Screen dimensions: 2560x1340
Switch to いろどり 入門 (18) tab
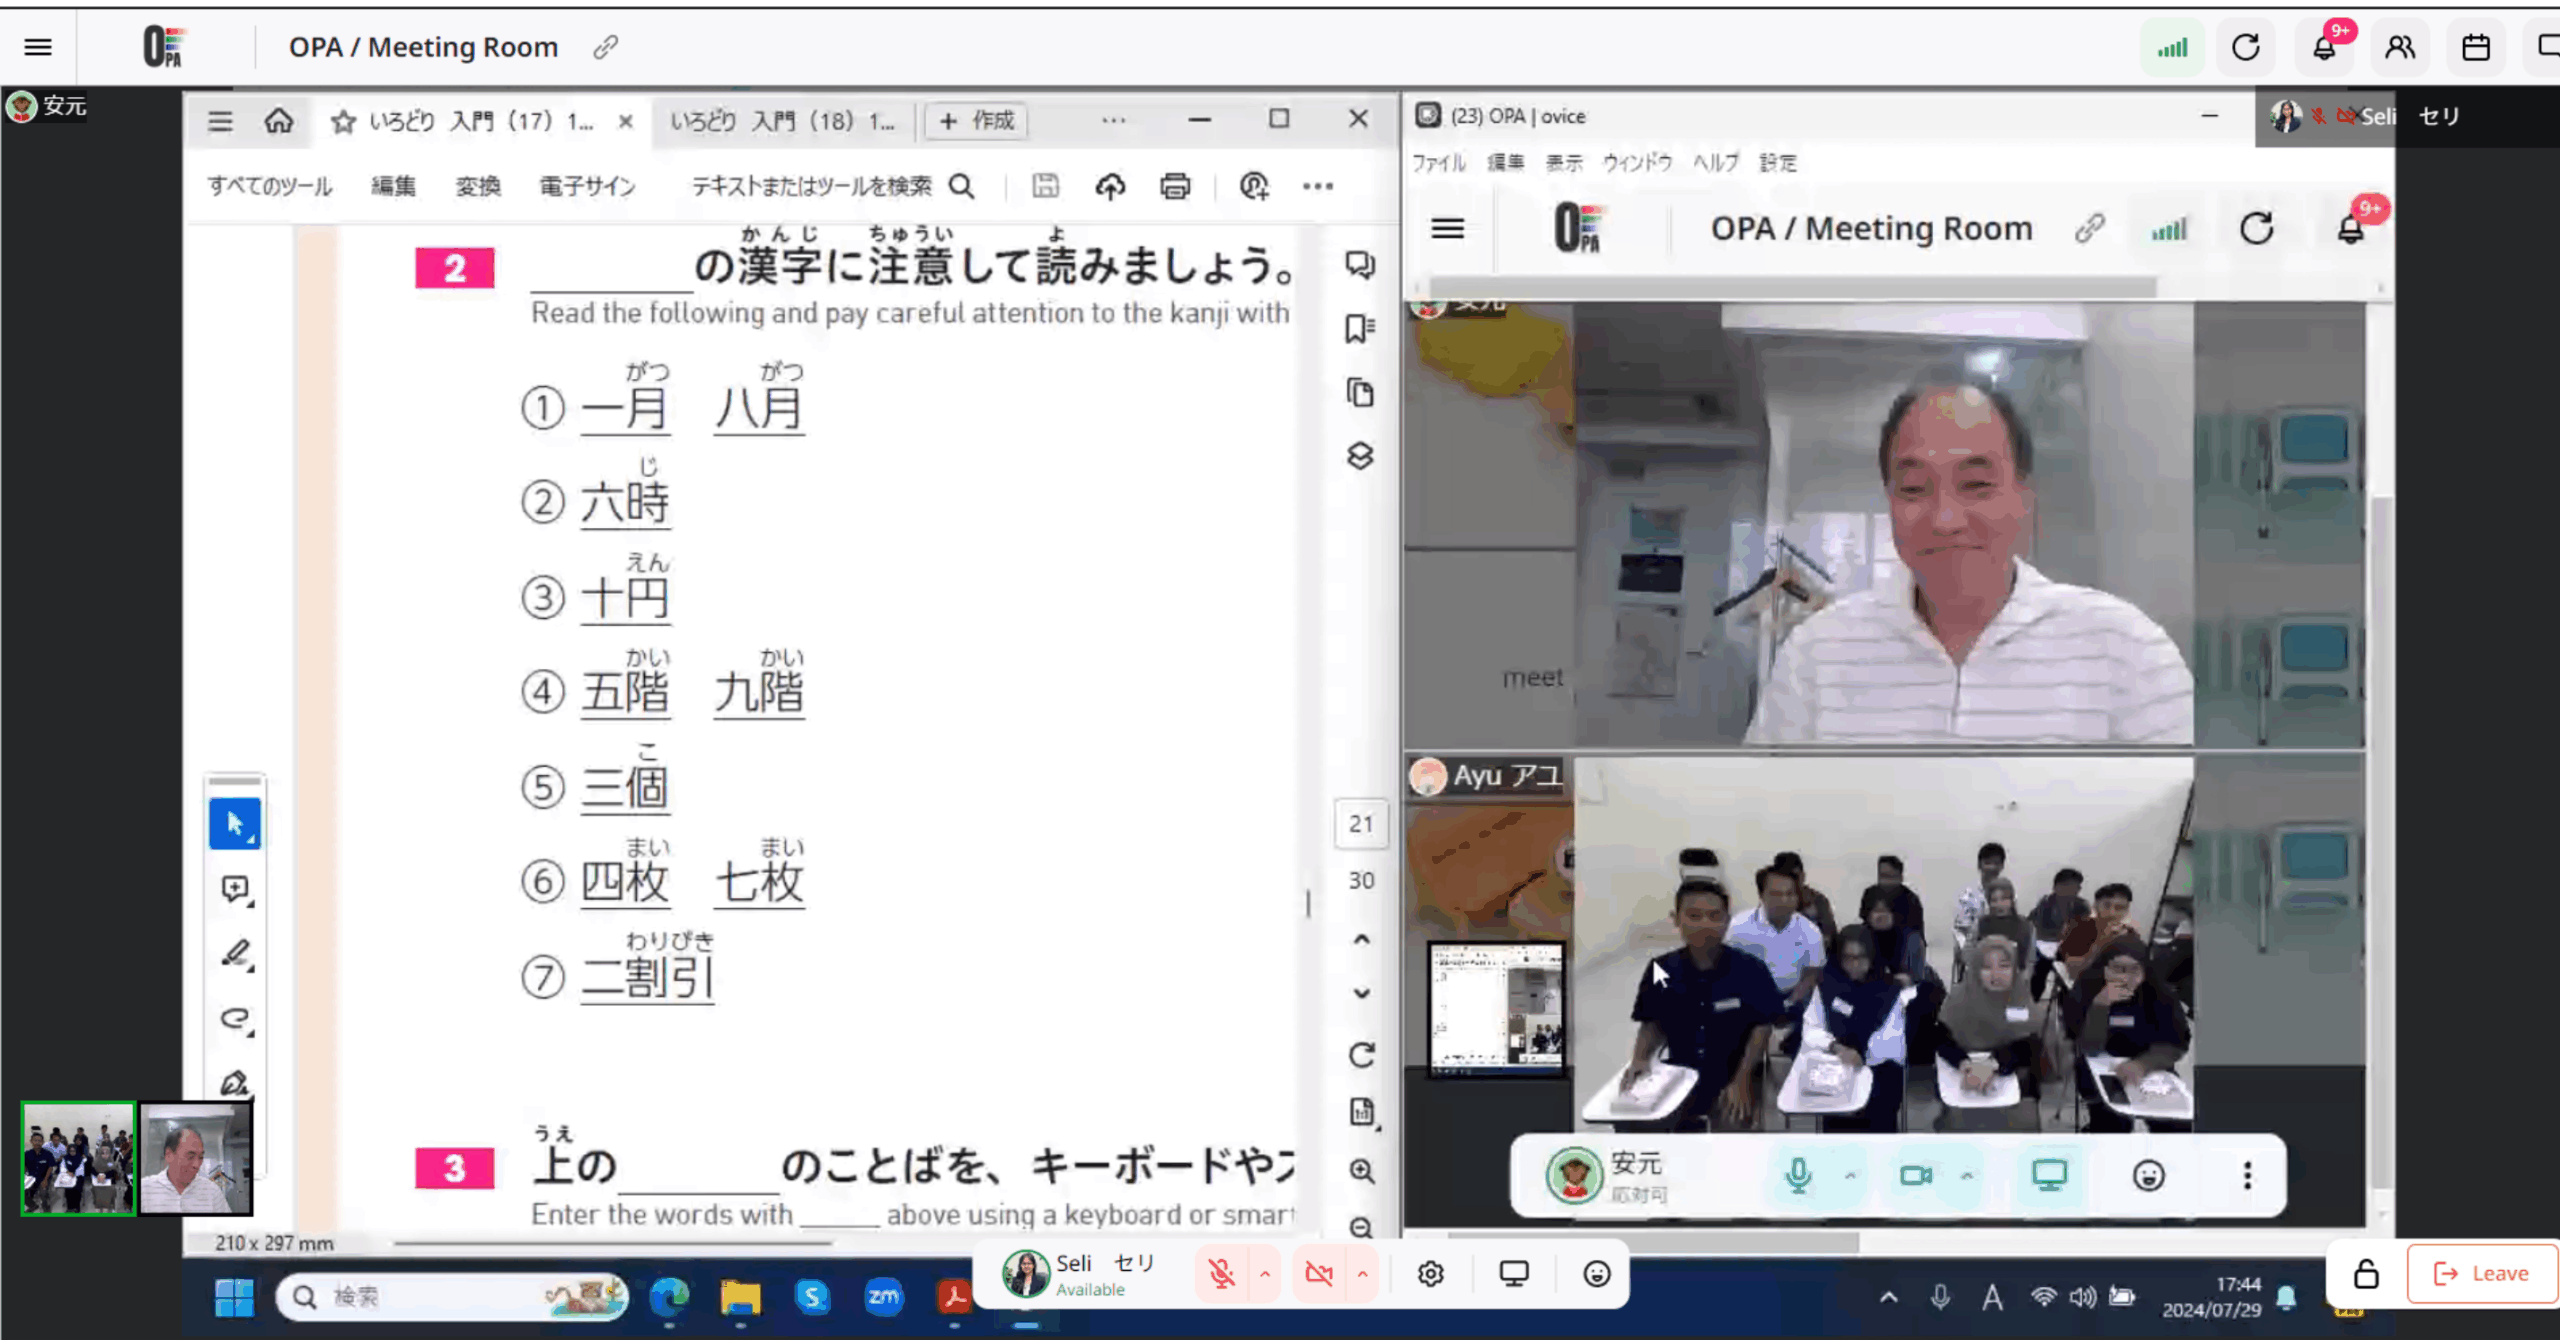point(782,121)
